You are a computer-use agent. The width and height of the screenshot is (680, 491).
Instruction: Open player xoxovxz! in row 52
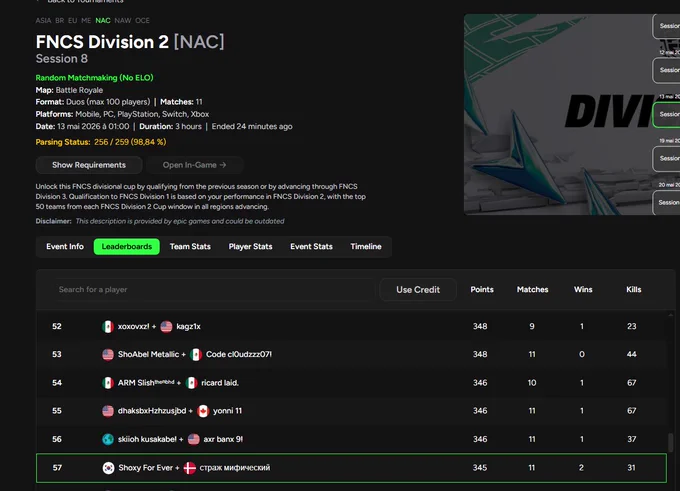tap(134, 326)
